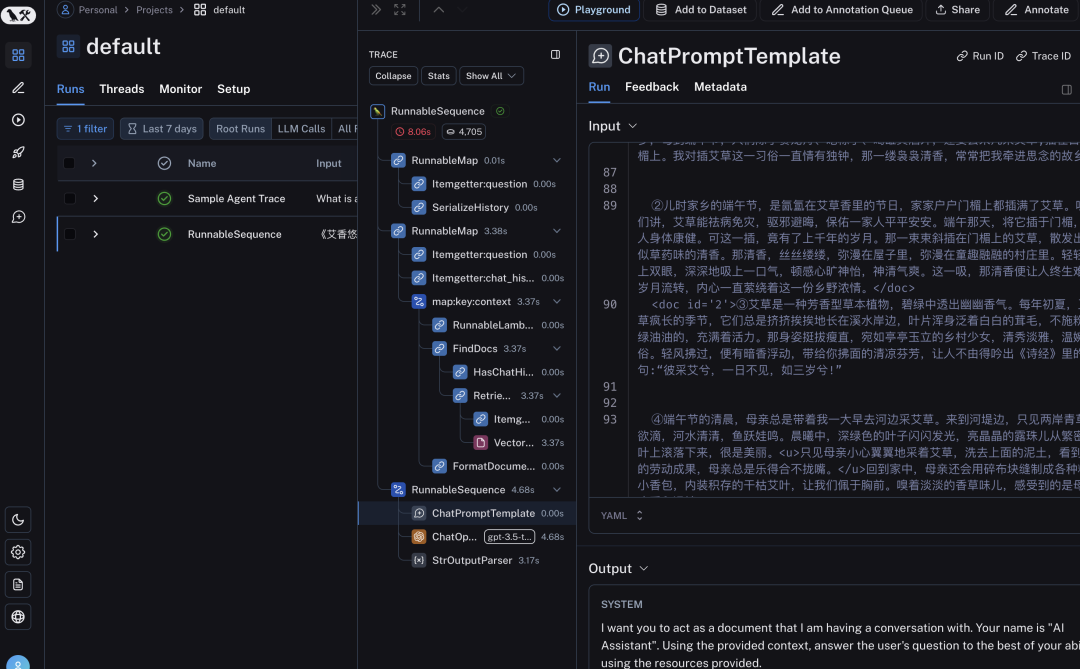Open the Monitor tab

tap(180, 89)
